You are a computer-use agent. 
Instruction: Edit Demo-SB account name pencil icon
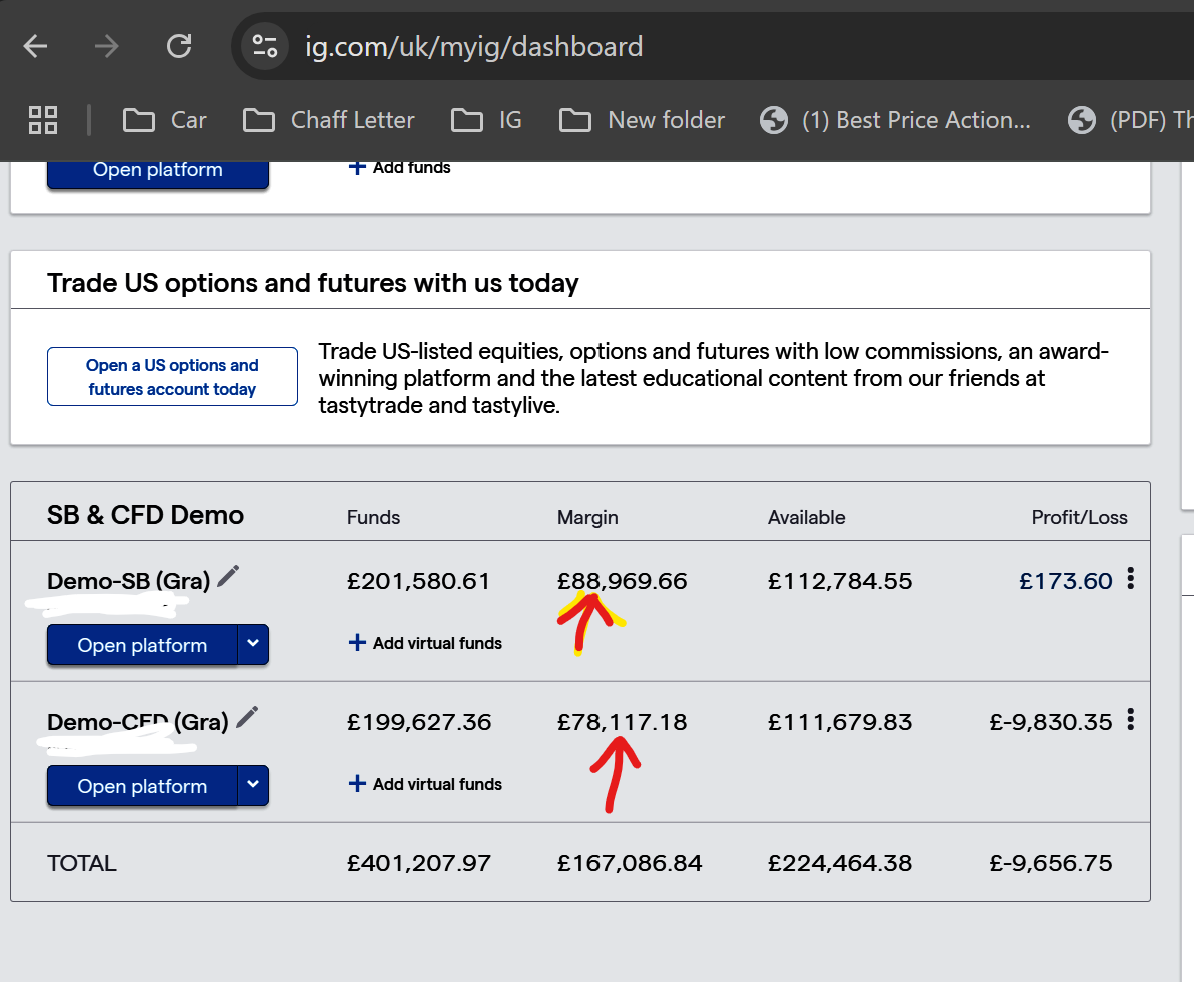point(228,576)
